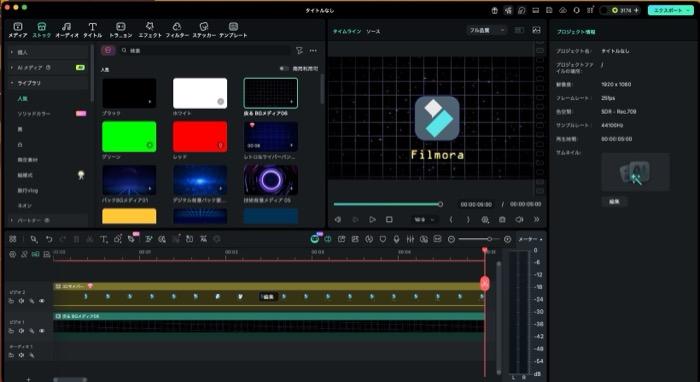Switch to the オーディオ audio tab
Viewport: 700px width, 382px height.
[x=67, y=30]
